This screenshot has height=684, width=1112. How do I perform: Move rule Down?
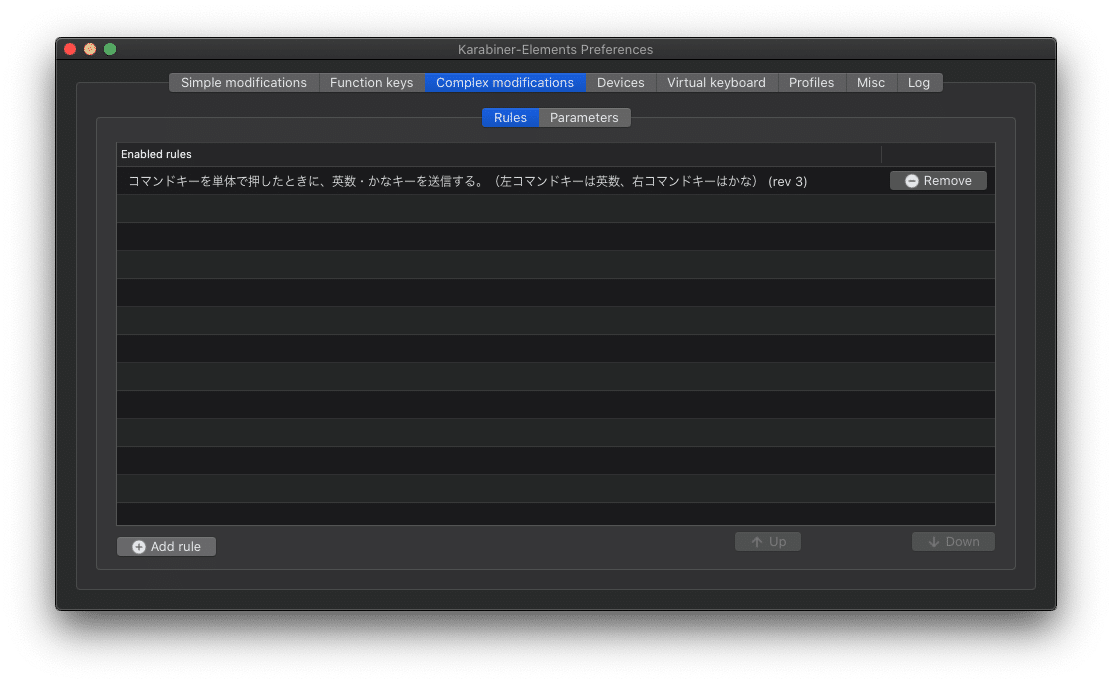(953, 541)
